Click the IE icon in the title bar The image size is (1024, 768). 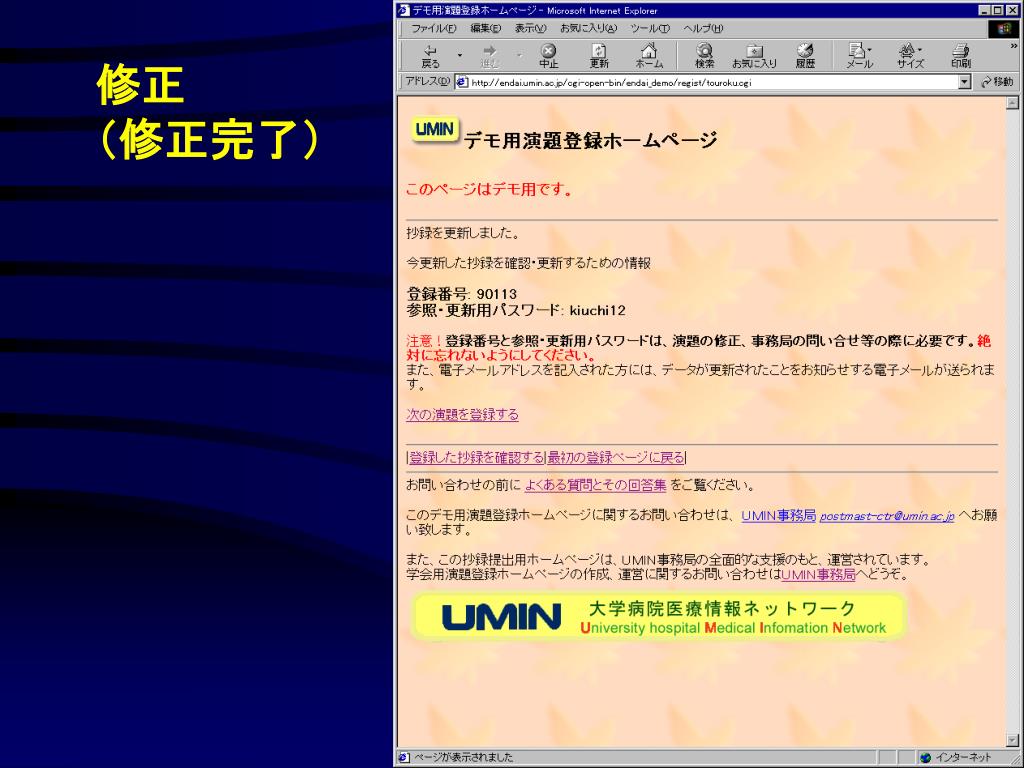(x=404, y=10)
